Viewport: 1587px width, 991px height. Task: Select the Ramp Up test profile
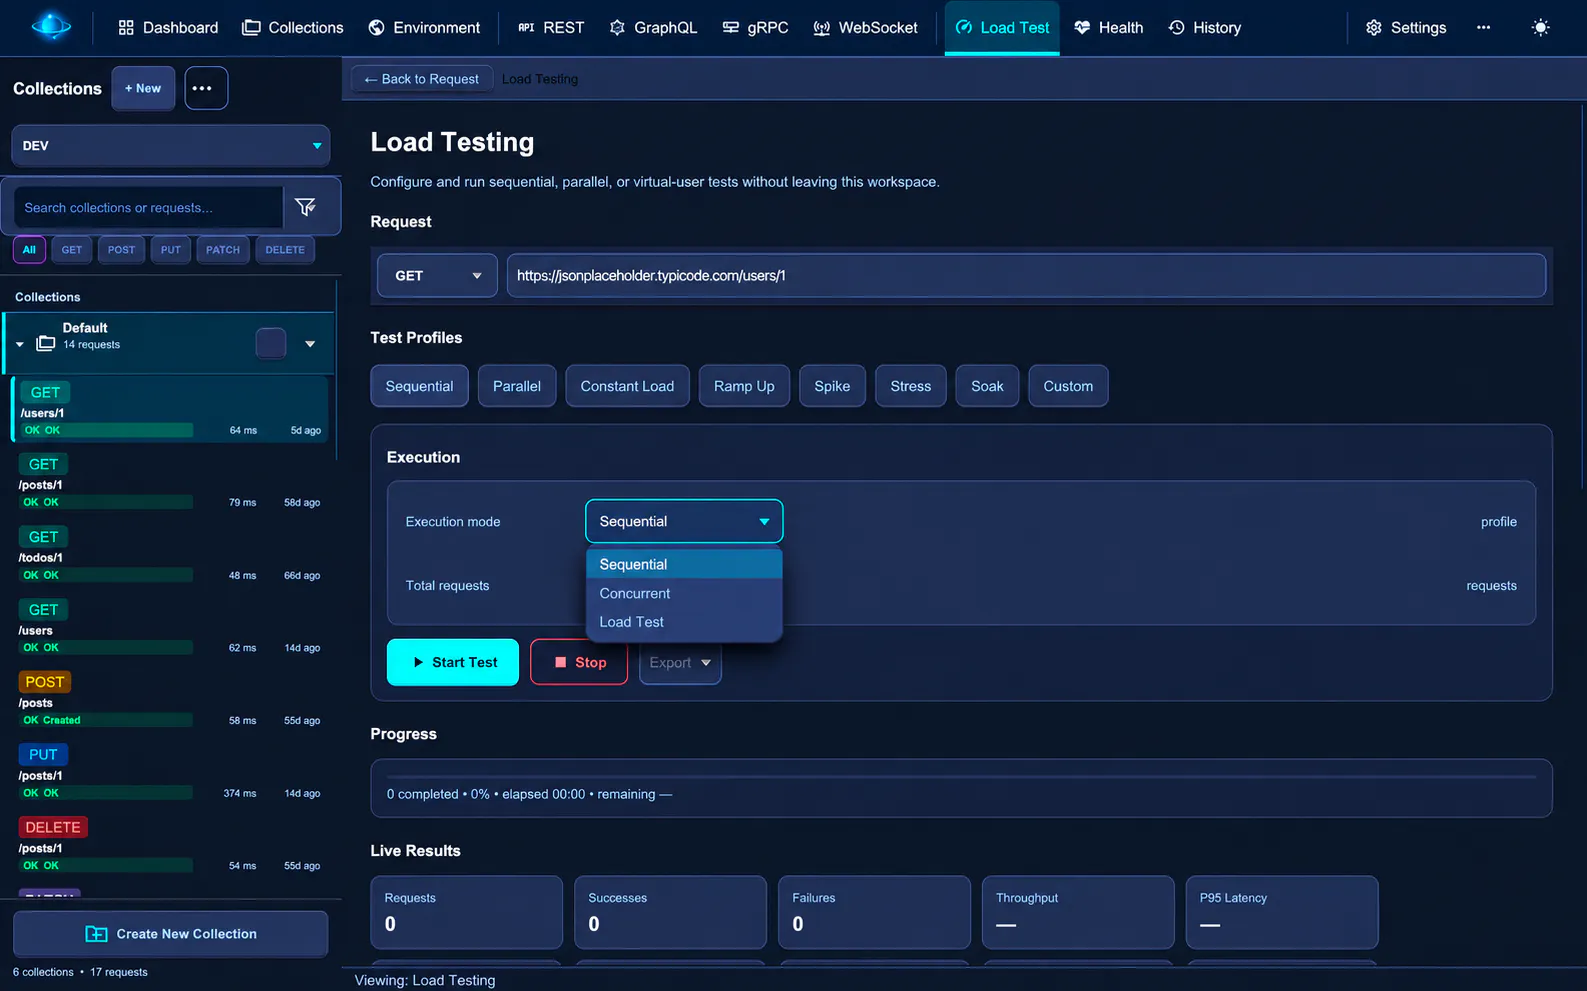click(x=744, y=386)
